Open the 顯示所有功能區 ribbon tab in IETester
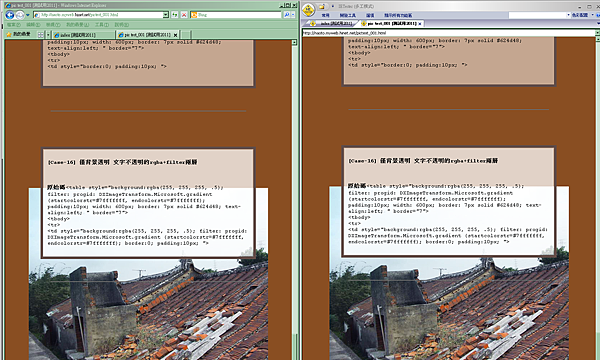 click(x=398, y=15)
